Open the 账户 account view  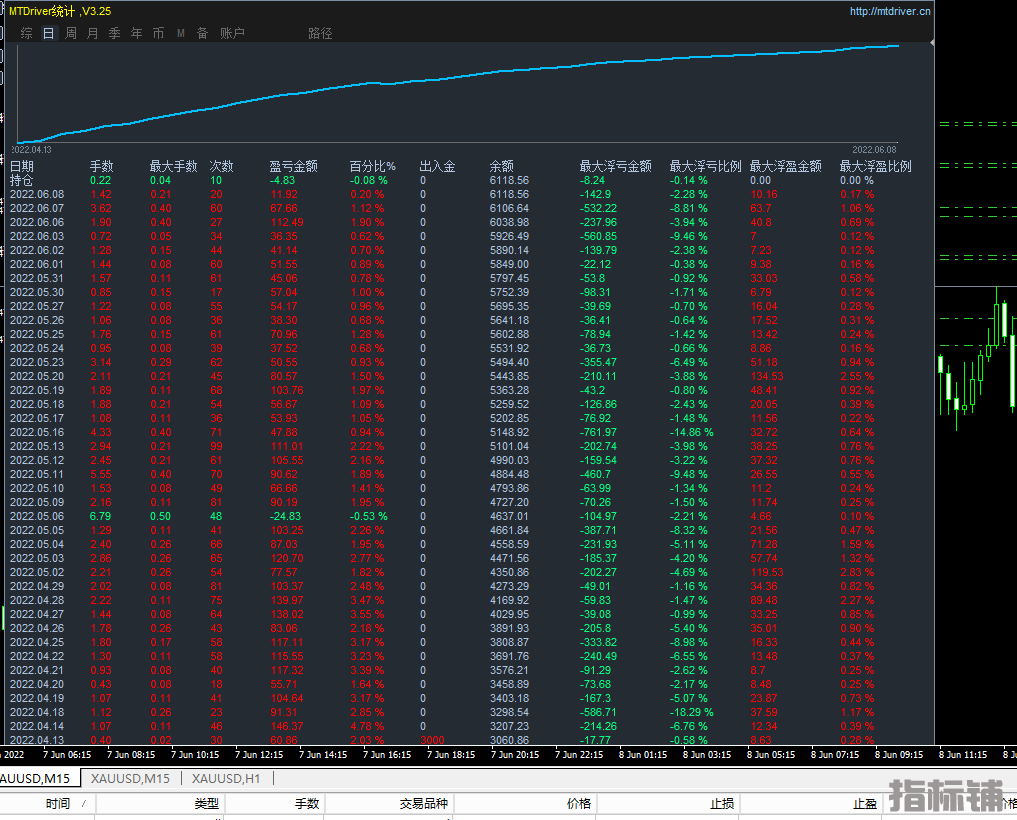point(232,33)
